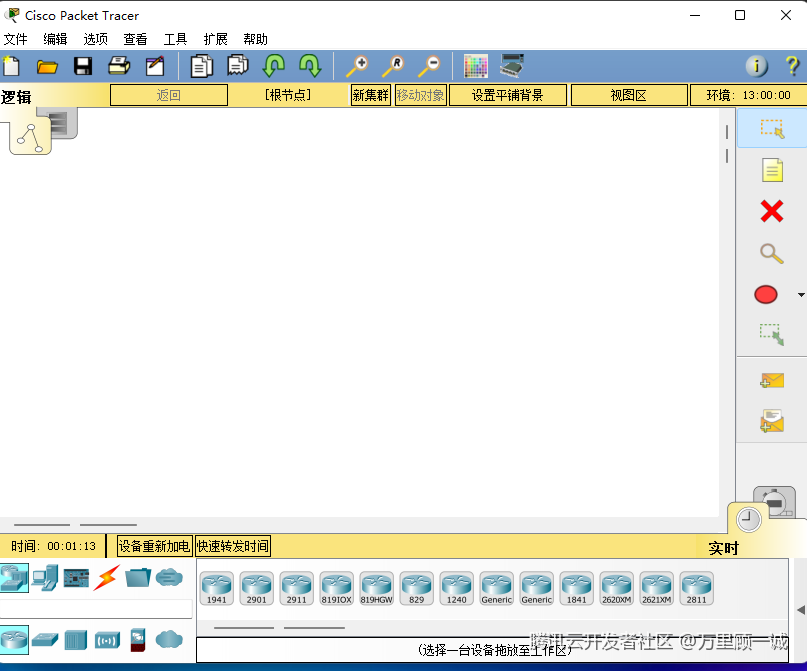Click the 环境 13:00:00 button
This screenshot has width=807, height=671.
pos(748,95)
